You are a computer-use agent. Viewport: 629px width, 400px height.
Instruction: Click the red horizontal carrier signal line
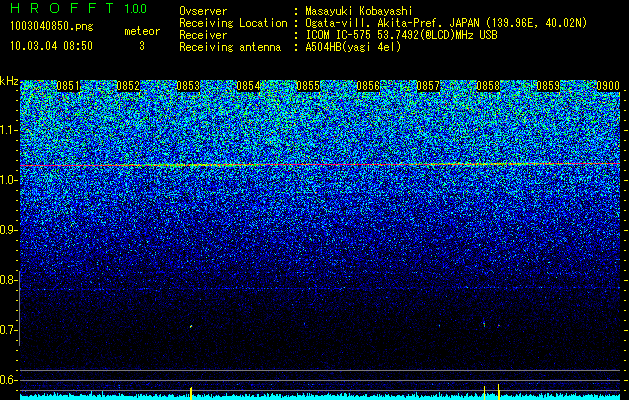pos(320,164)
